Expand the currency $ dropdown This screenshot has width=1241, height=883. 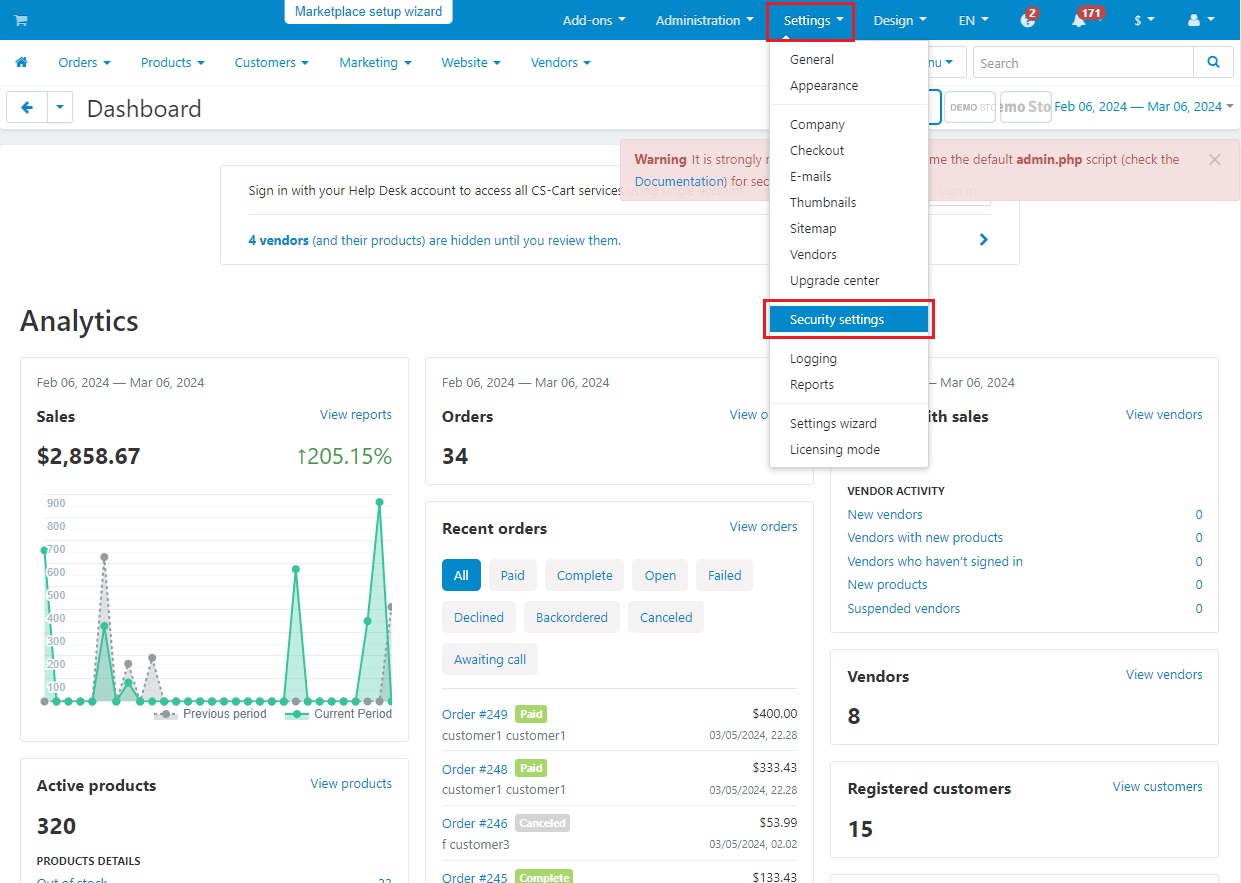(1144, 20)
